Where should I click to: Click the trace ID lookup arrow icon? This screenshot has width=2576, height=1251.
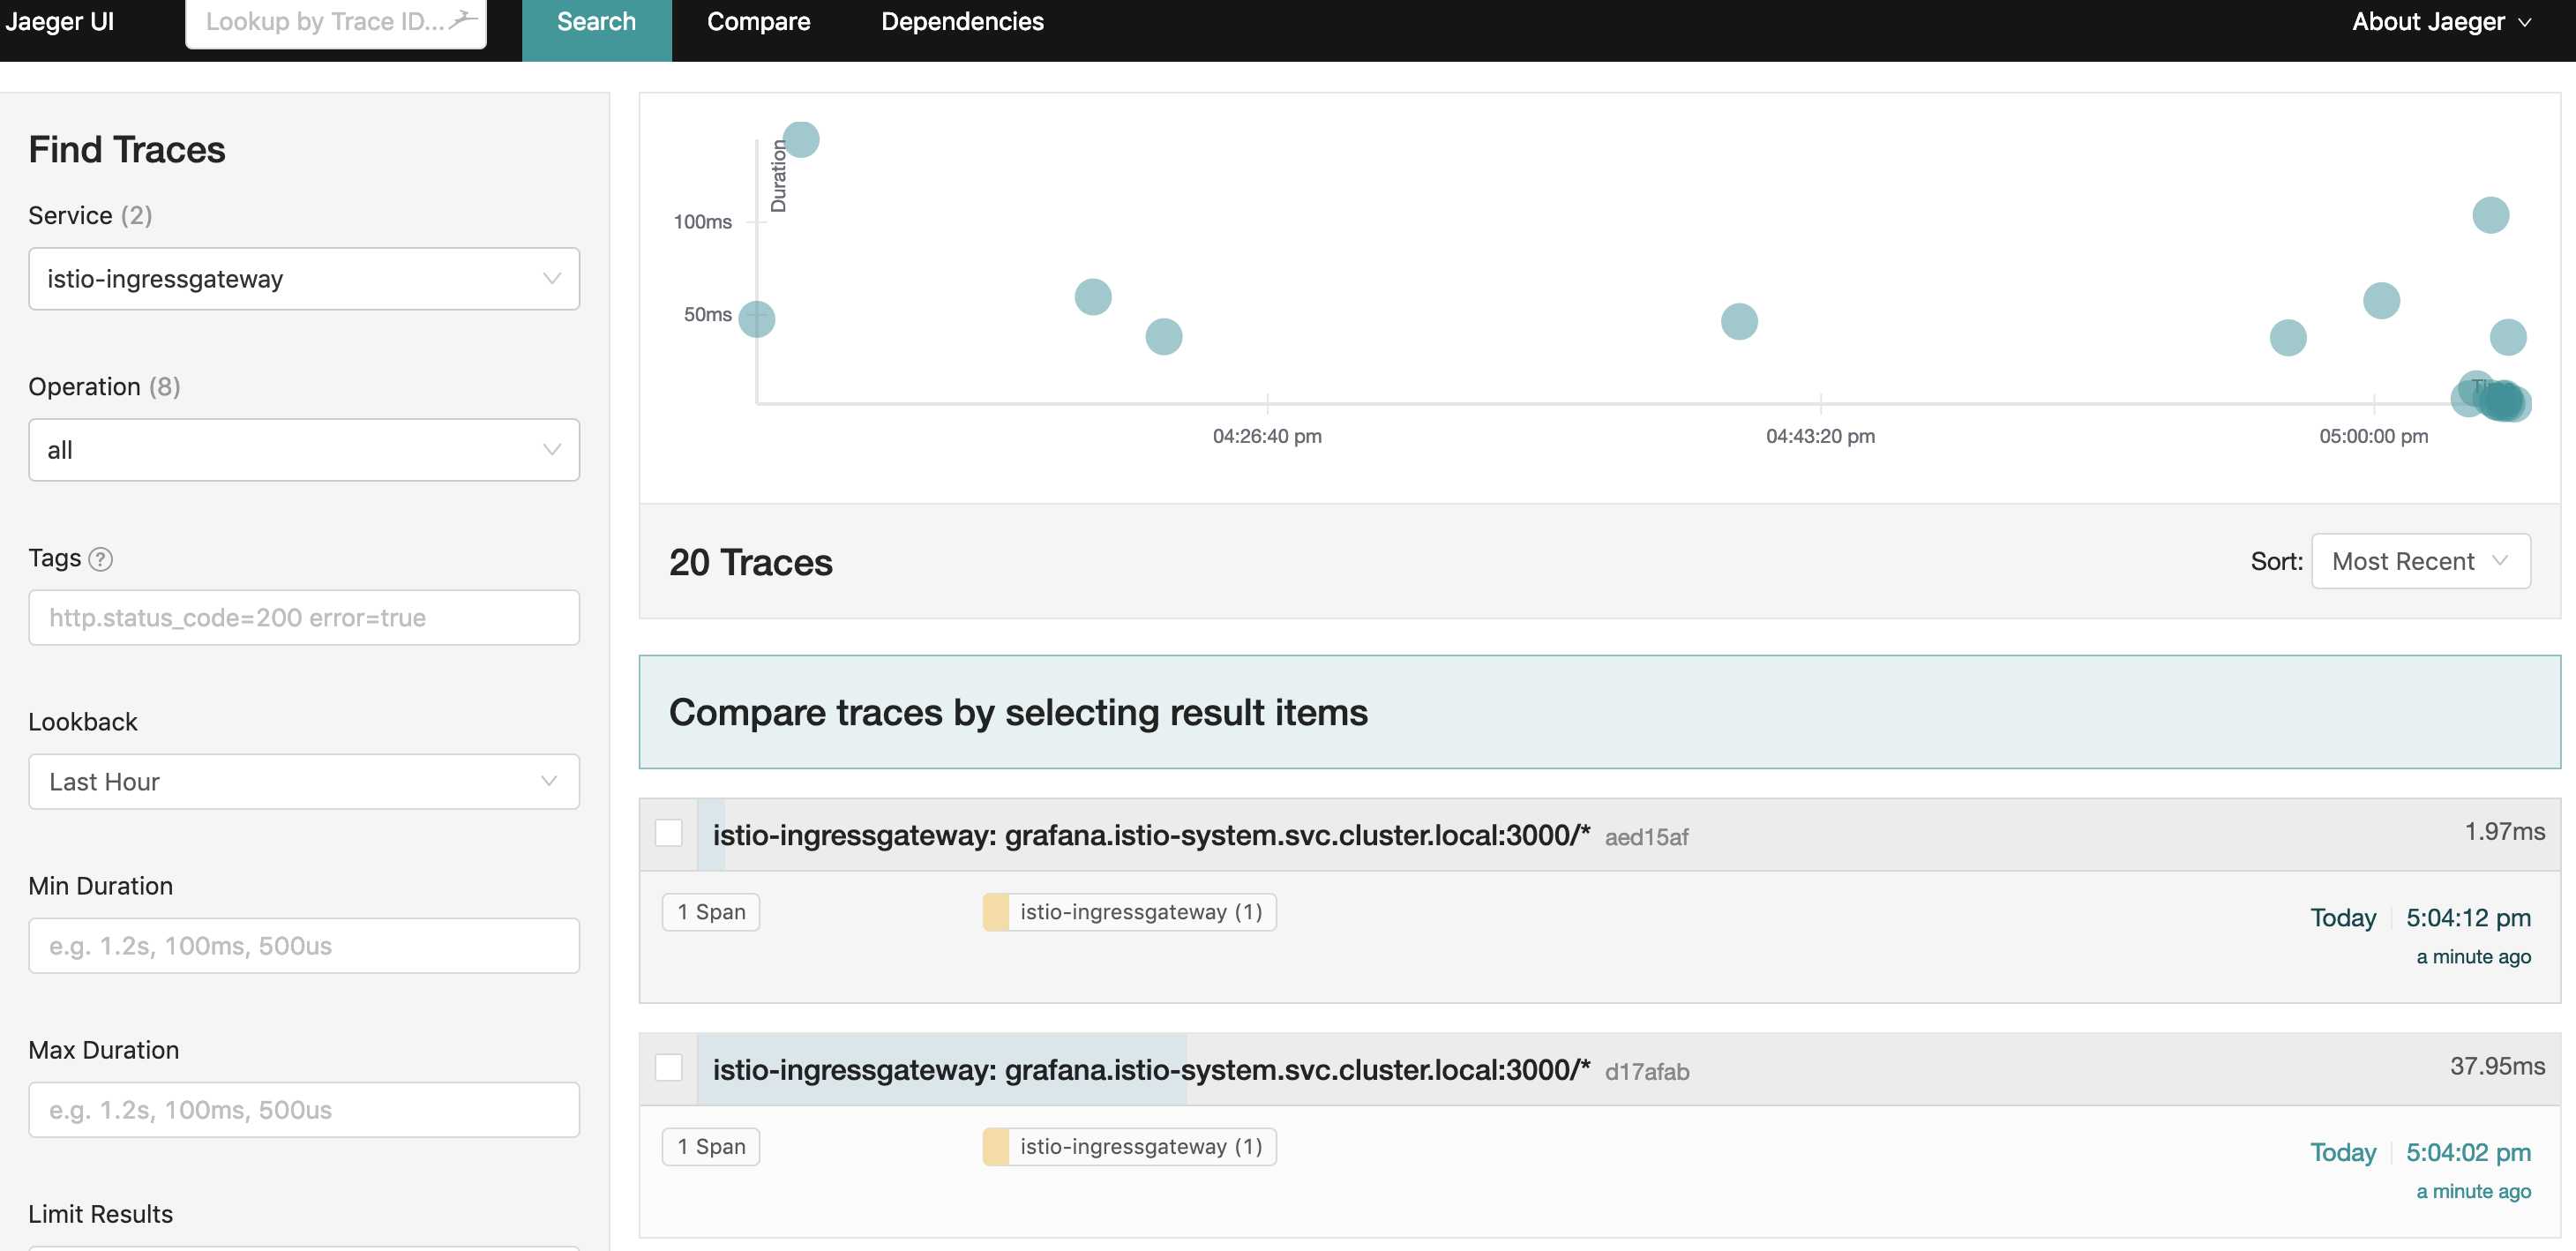462,20
